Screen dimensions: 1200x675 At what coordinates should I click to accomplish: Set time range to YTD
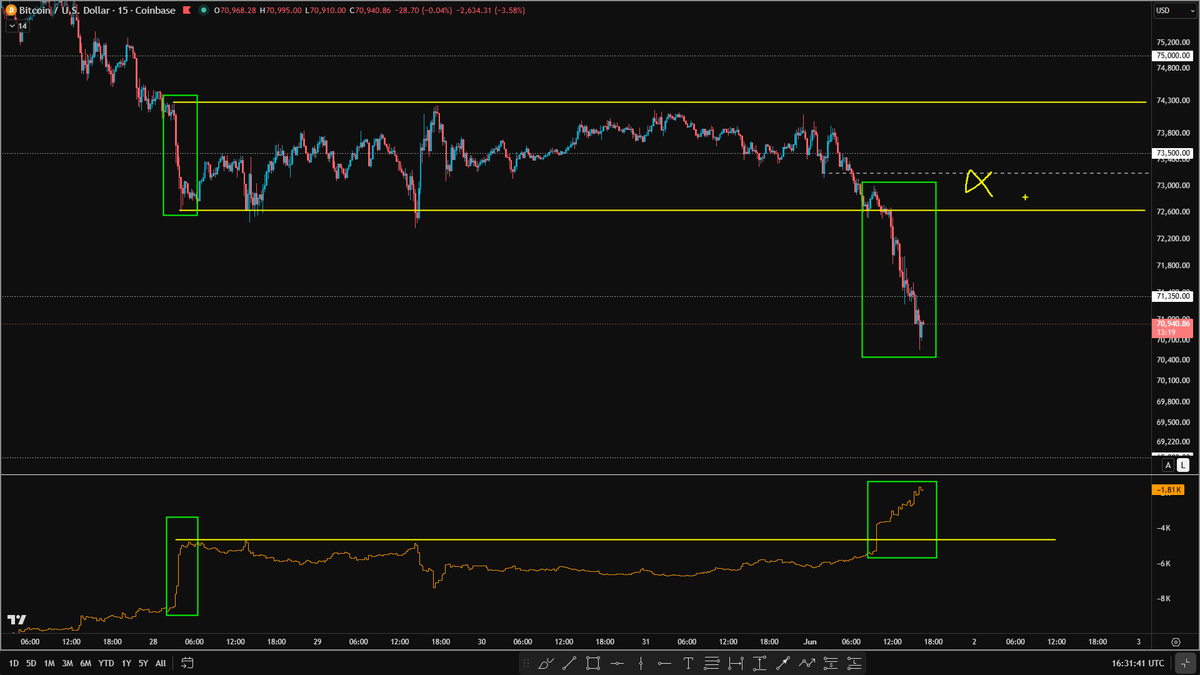[106, 663]
